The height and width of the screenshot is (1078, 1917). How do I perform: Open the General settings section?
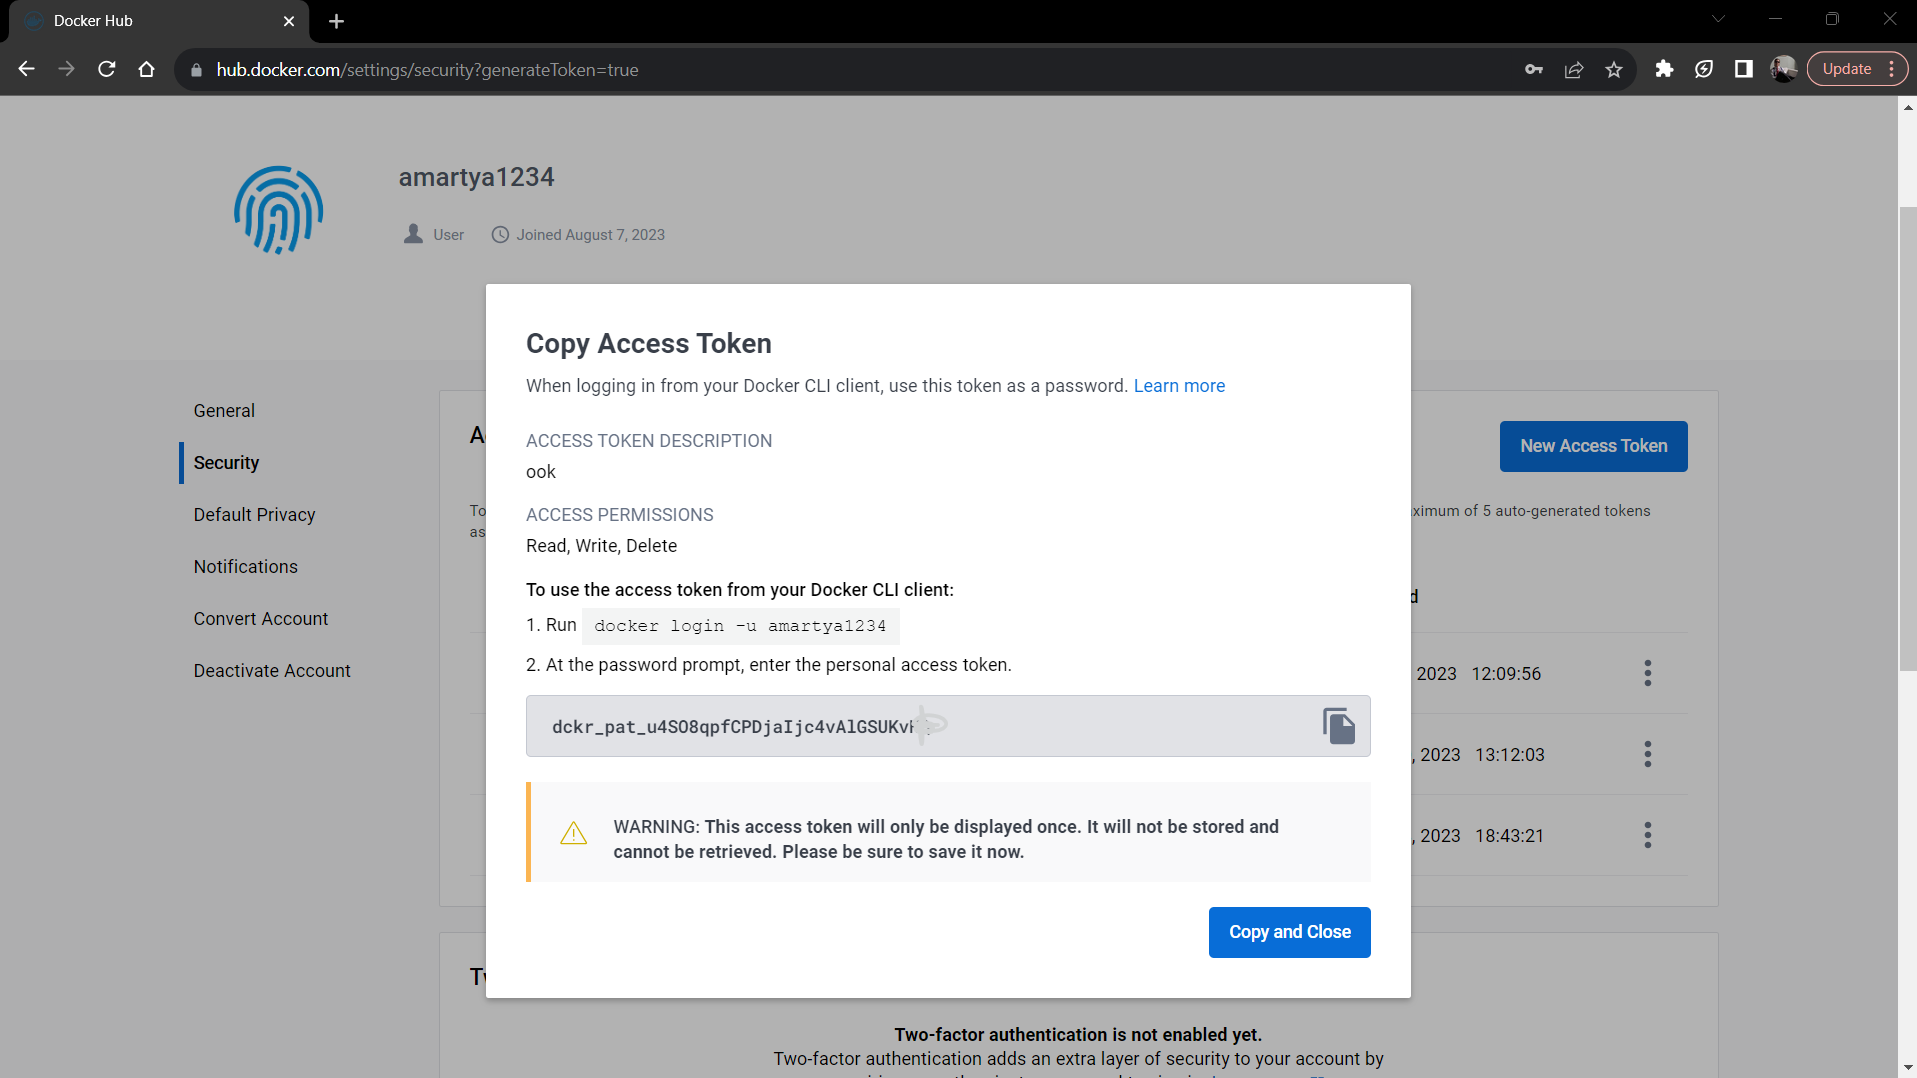point(224,411)
